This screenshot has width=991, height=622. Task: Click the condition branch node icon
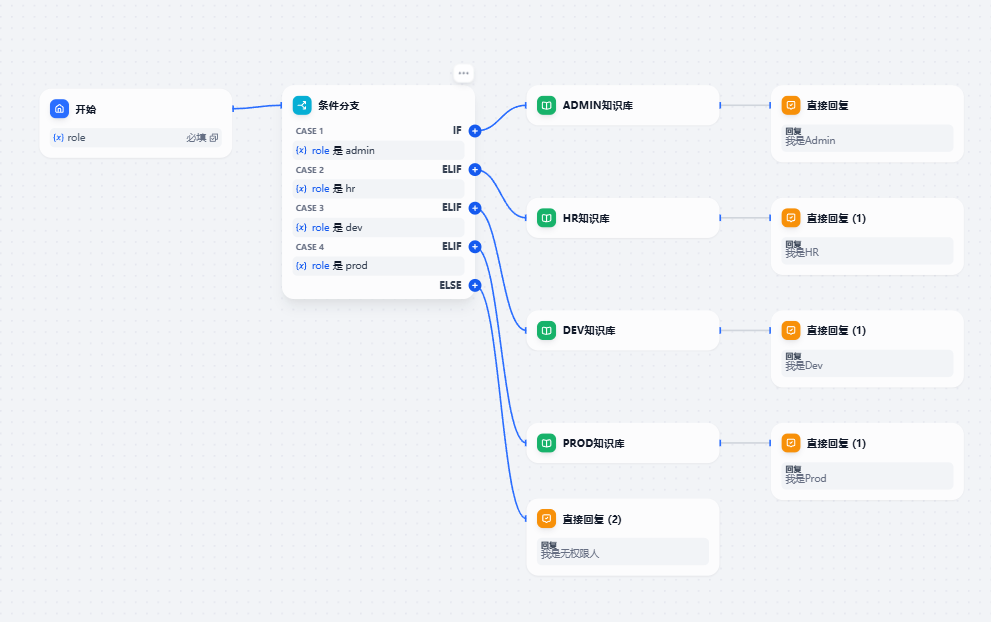tap(302, 105)
